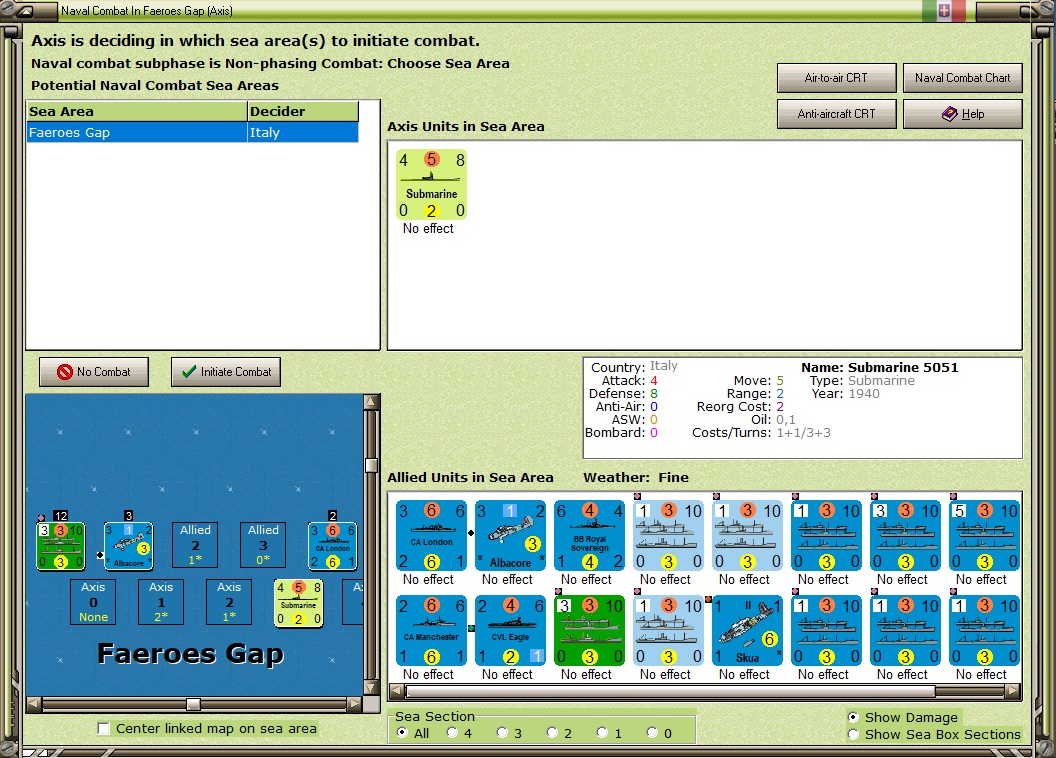Image resolution: width=1056 pixels, height=758 pixels.
Task: Choose sea section 4
Action: point(453,732)
